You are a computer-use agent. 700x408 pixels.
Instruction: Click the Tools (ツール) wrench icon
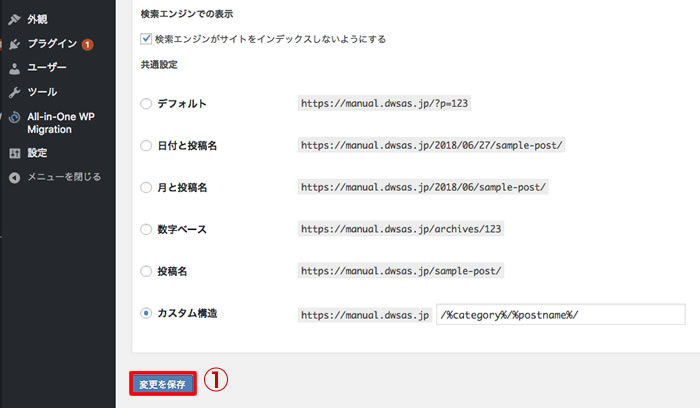point(14,92)
